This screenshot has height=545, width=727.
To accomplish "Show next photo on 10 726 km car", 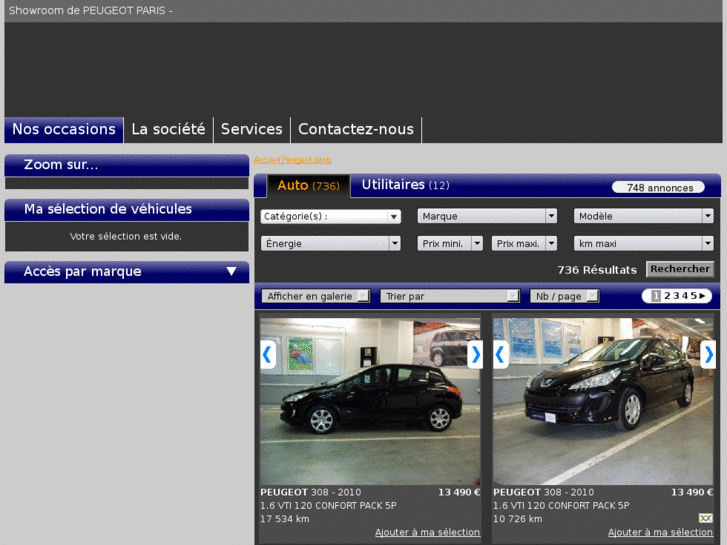I will click(708, 355).
